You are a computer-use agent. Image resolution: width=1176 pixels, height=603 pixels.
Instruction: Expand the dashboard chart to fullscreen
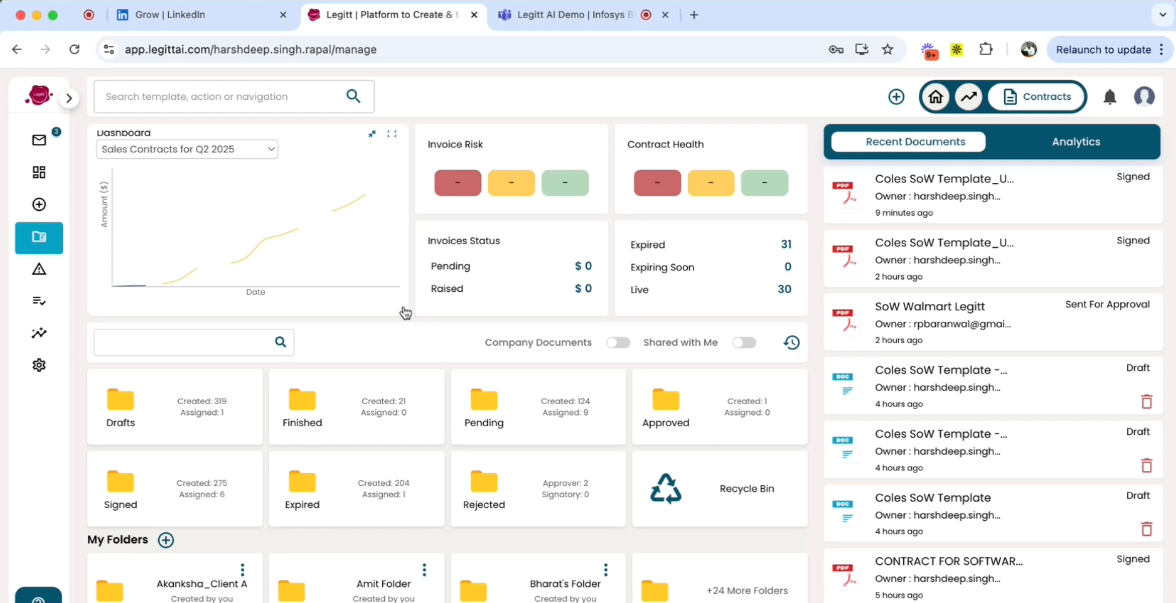[x=392, y=134]
